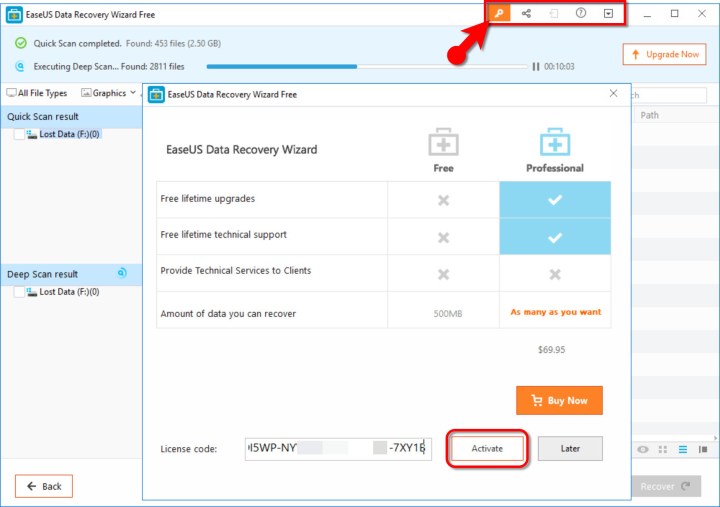Click the orange Buy Now button
This screenshot has height=507, width=720.
(x=559, y=400)
